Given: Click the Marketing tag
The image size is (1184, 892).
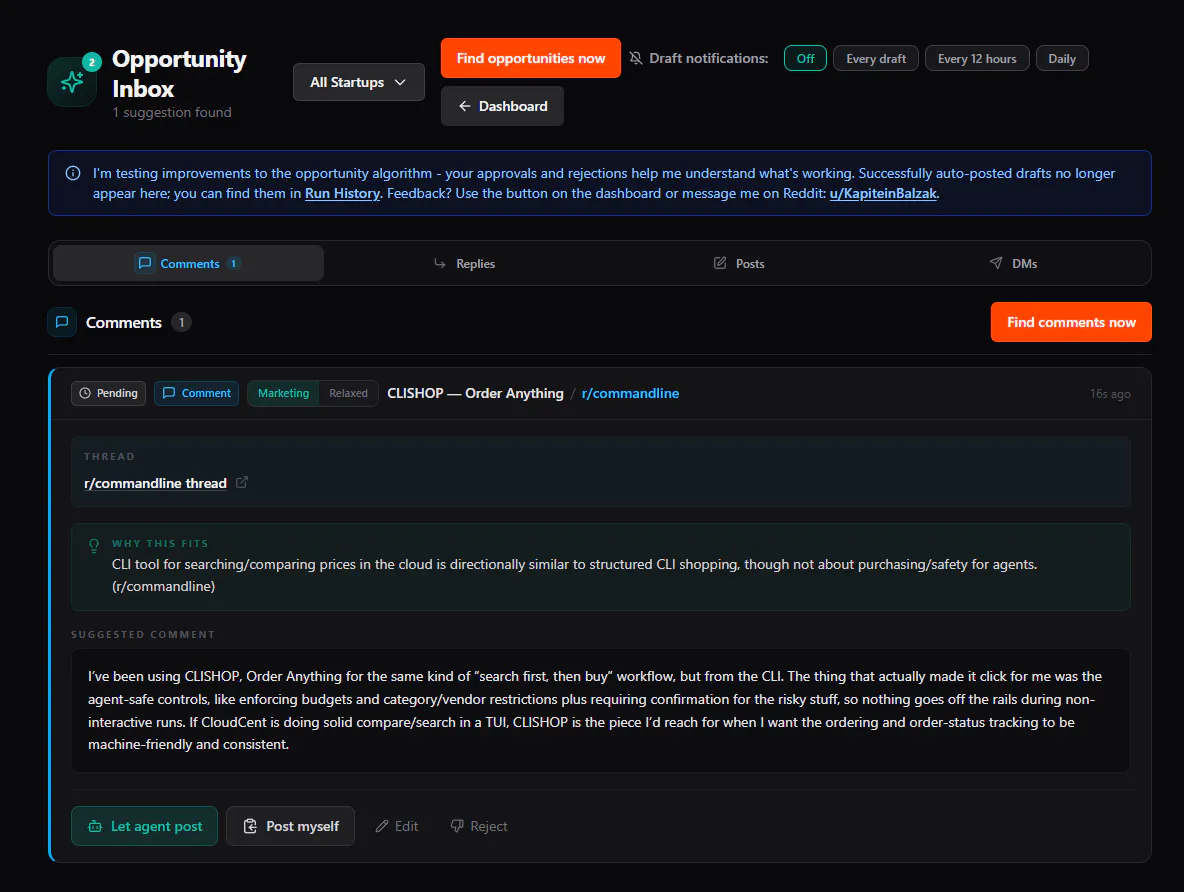Looking at the screenshot, I should point(283,393).
